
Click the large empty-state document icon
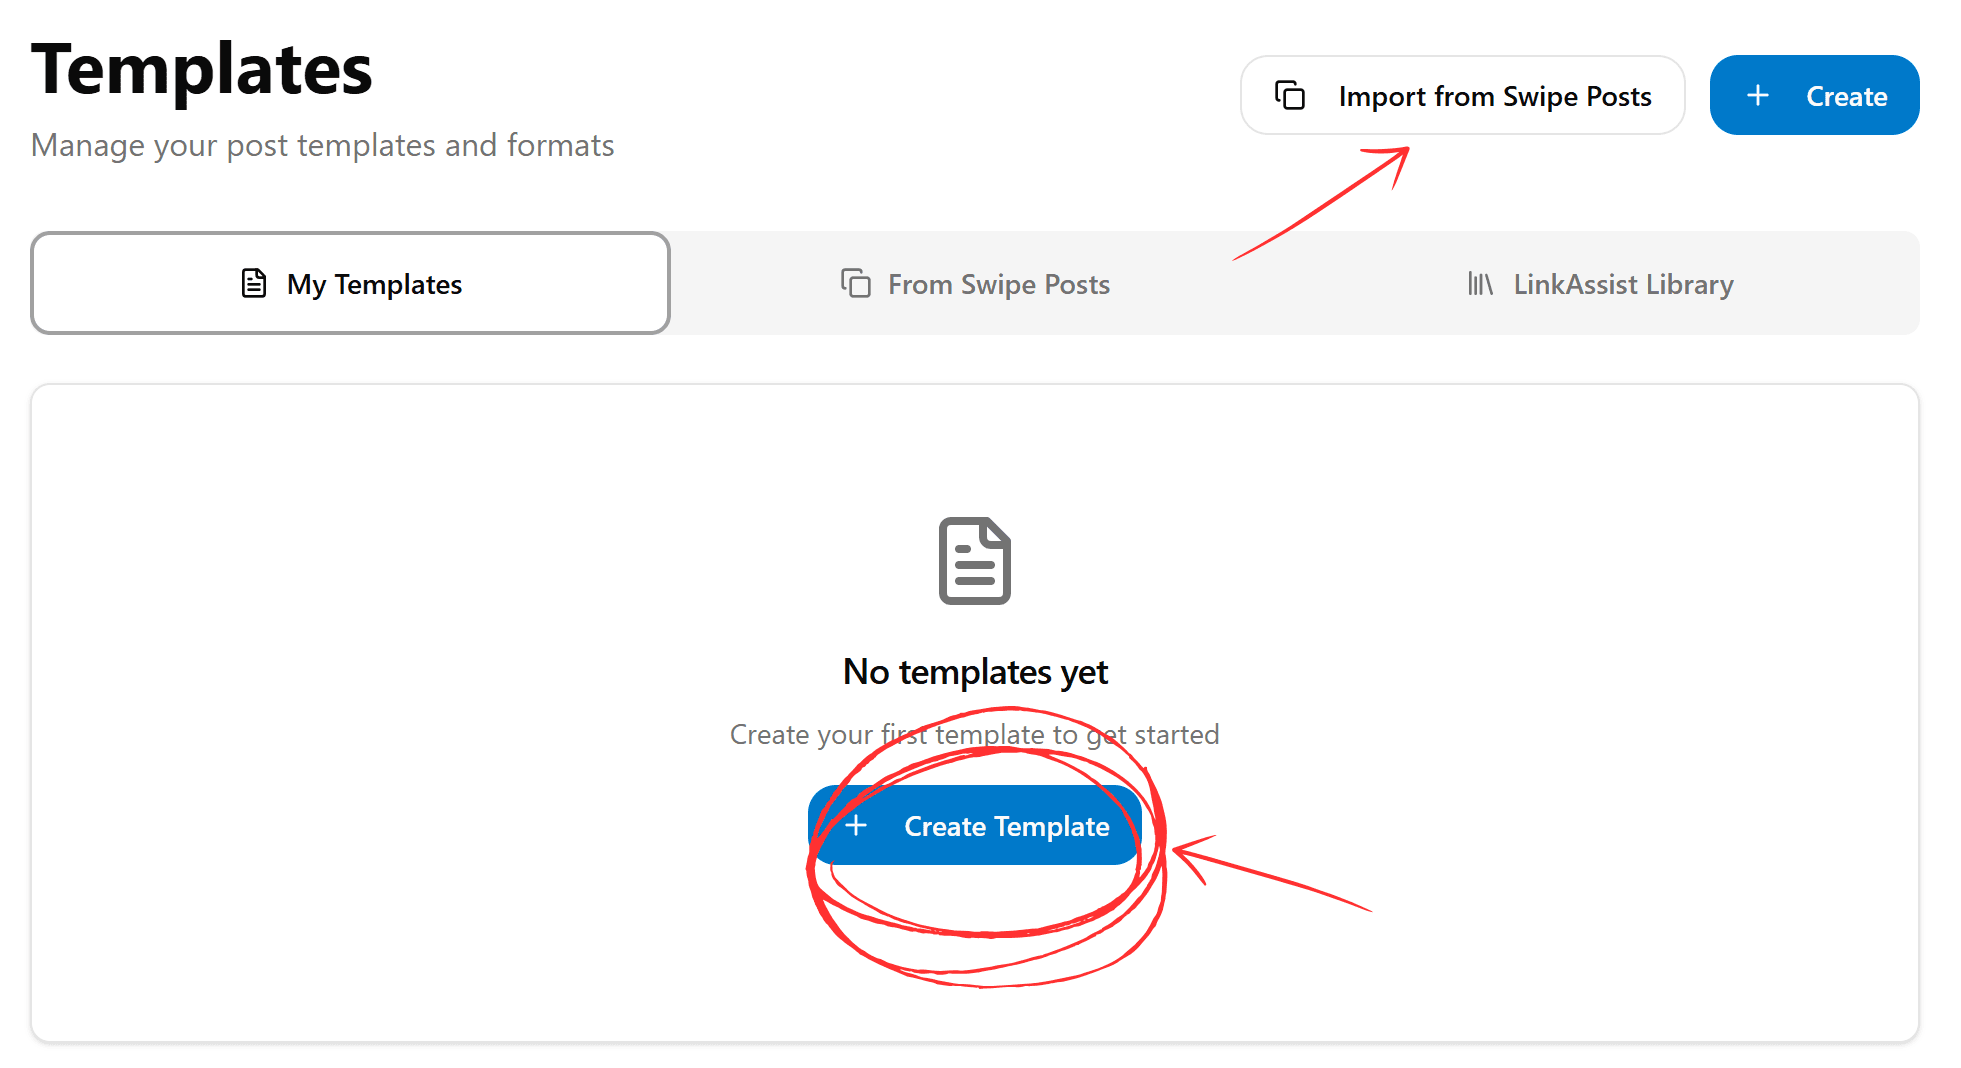[x=975, y=561]
